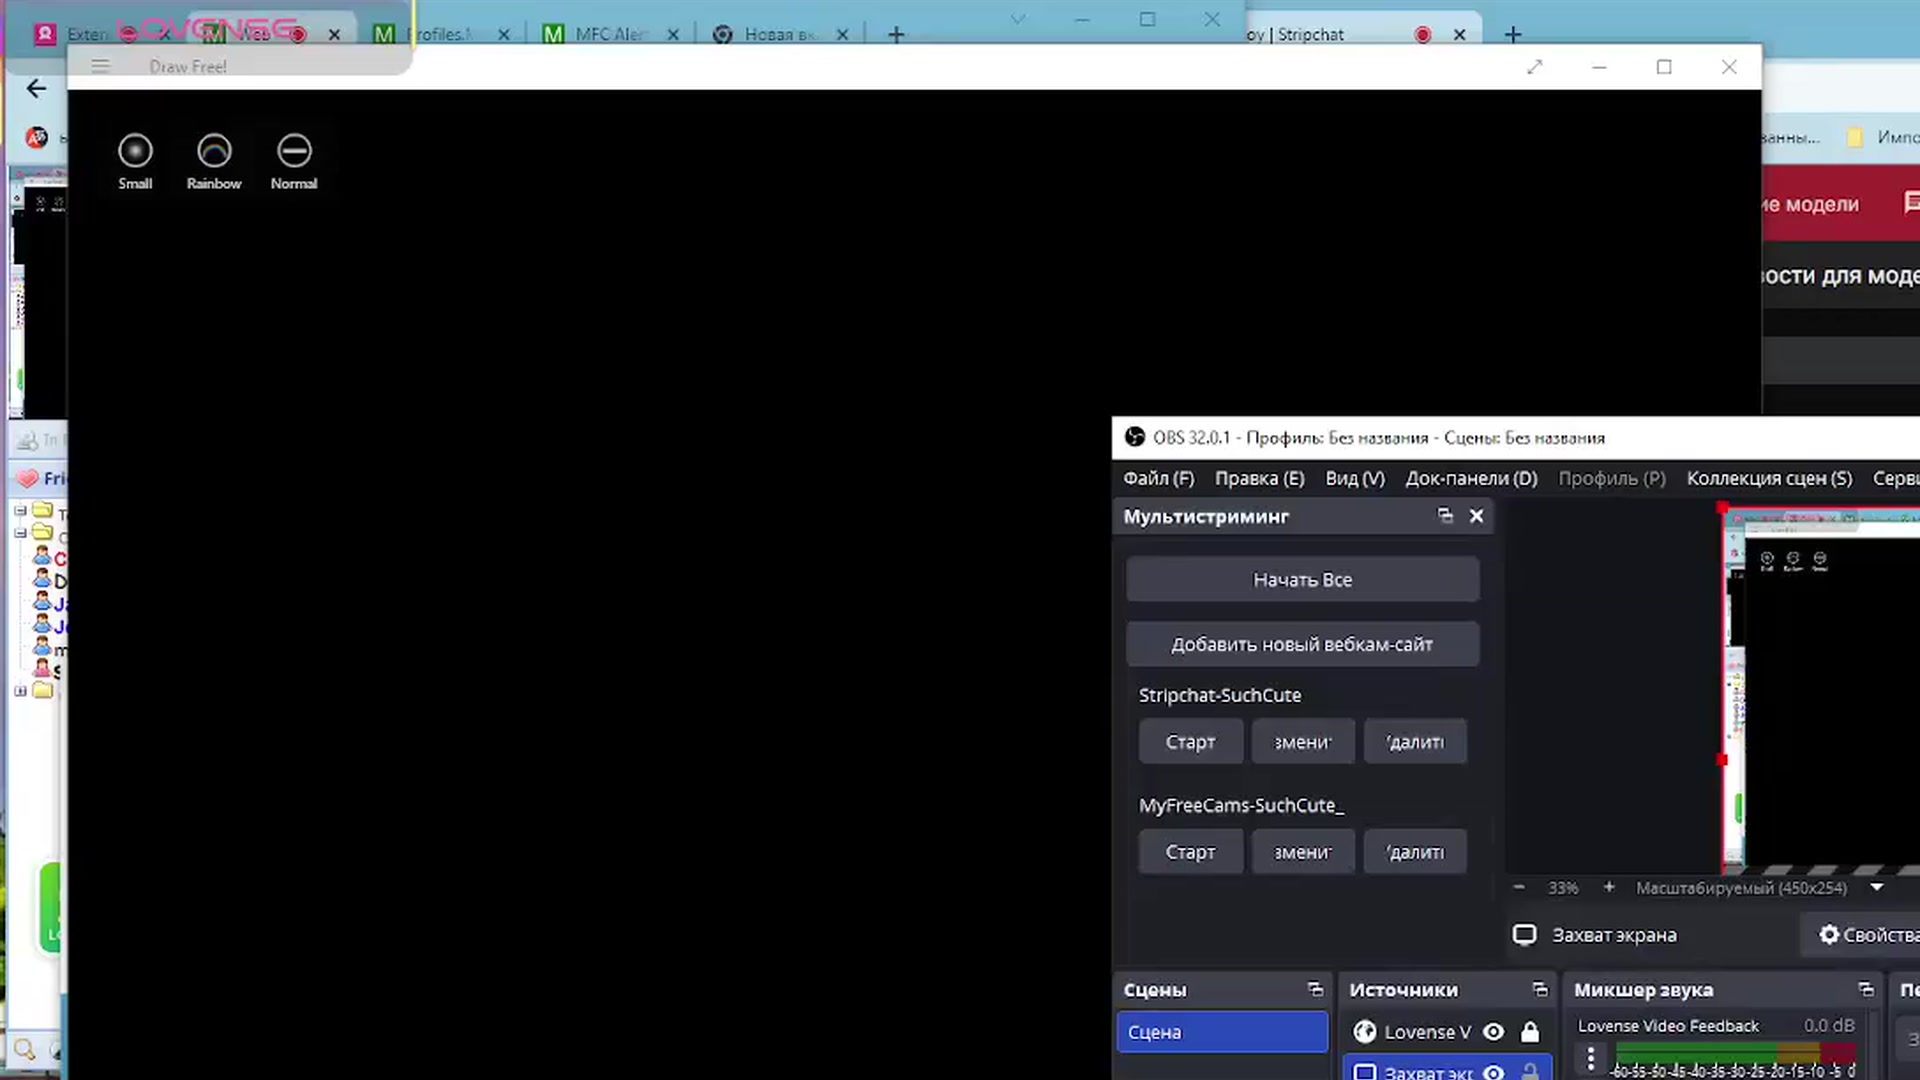The width and height of the screenshot is (1920, 1080).
Task: Click the Начать Все button
Action: [x=1302, y=580]
